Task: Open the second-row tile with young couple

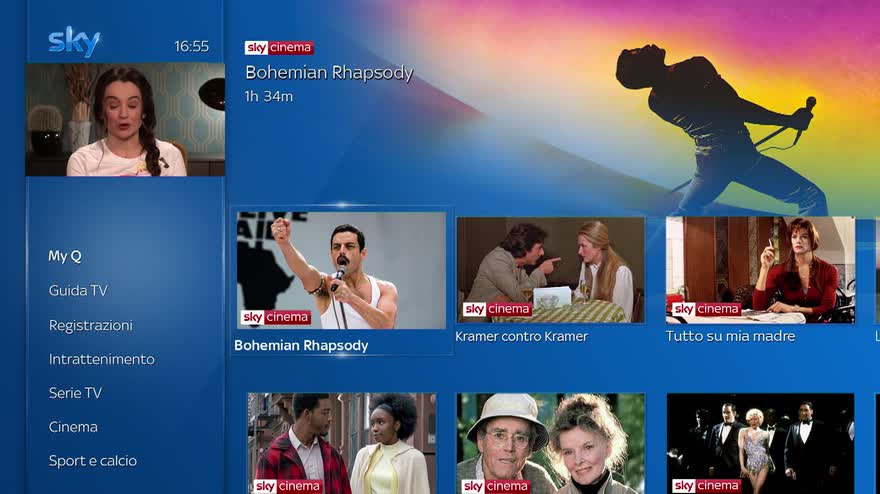Action: [x=342, y=443]
